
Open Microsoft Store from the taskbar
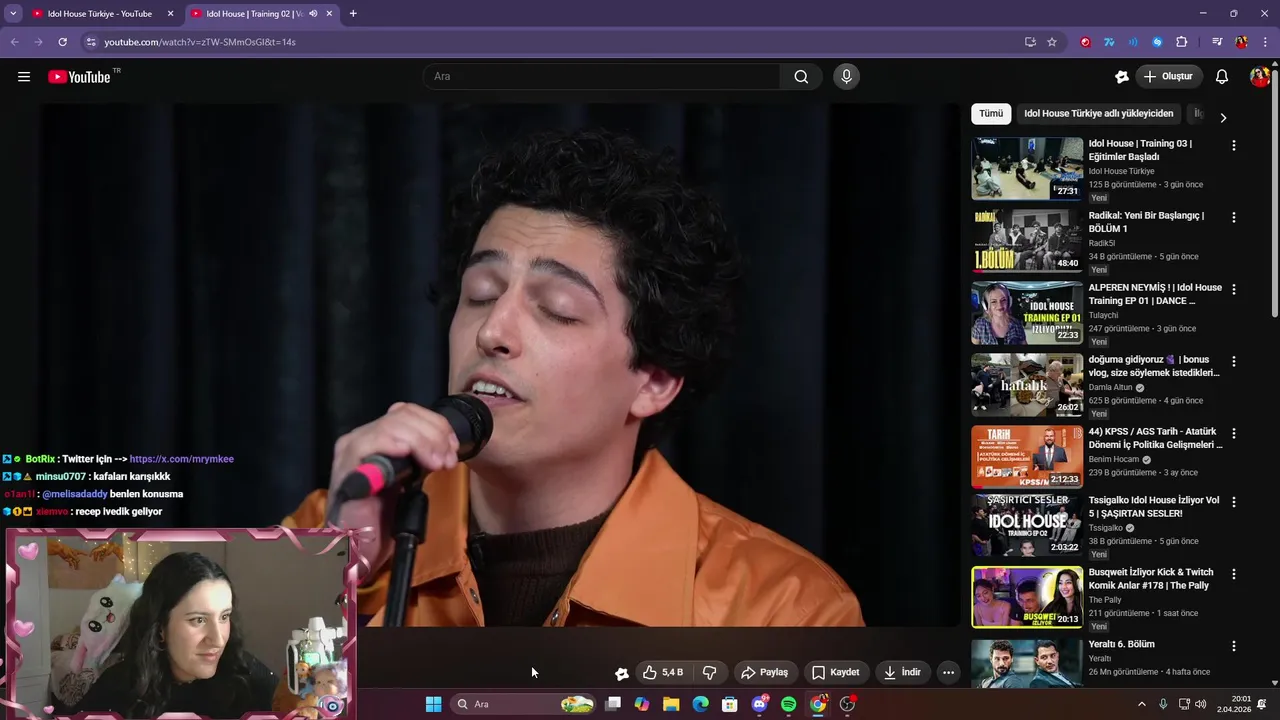pyautogui.click(x=730, y=704)
